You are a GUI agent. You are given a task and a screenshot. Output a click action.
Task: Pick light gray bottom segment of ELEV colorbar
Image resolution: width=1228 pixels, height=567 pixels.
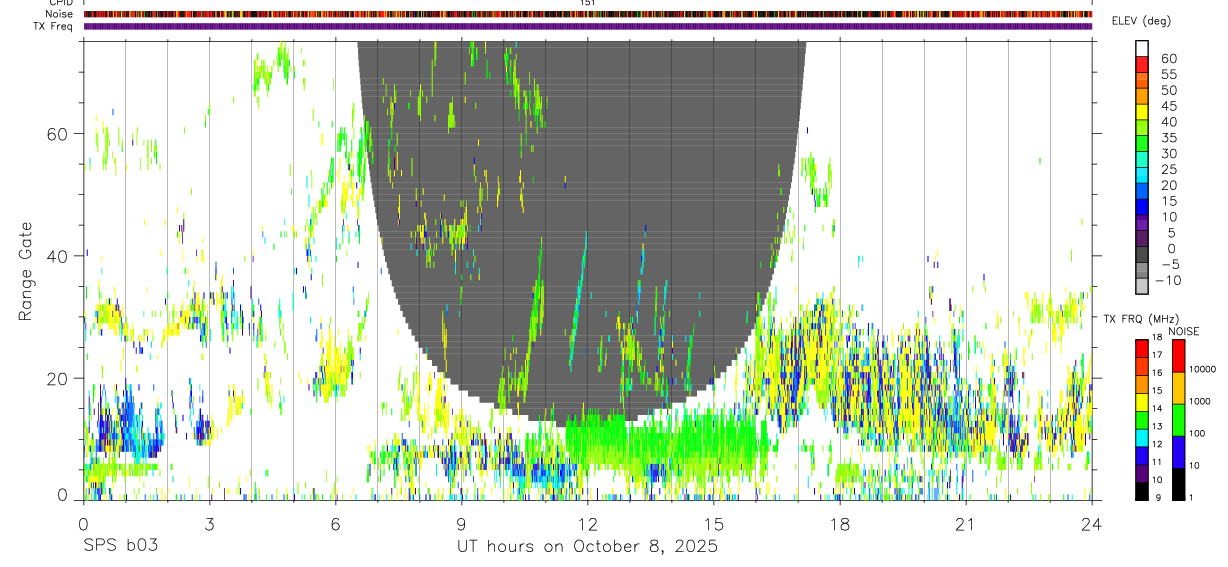[x=1142, y=286]
